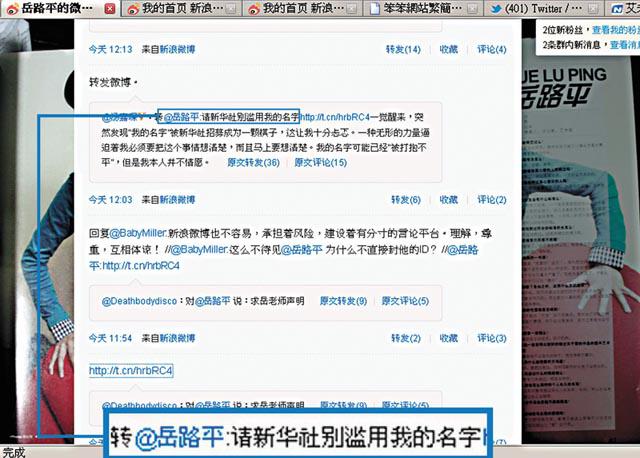Open http://t.cn/hrbRC4 link in quoted post
The height and width of the screenshot is (458, 640).
tap(334, 117)
